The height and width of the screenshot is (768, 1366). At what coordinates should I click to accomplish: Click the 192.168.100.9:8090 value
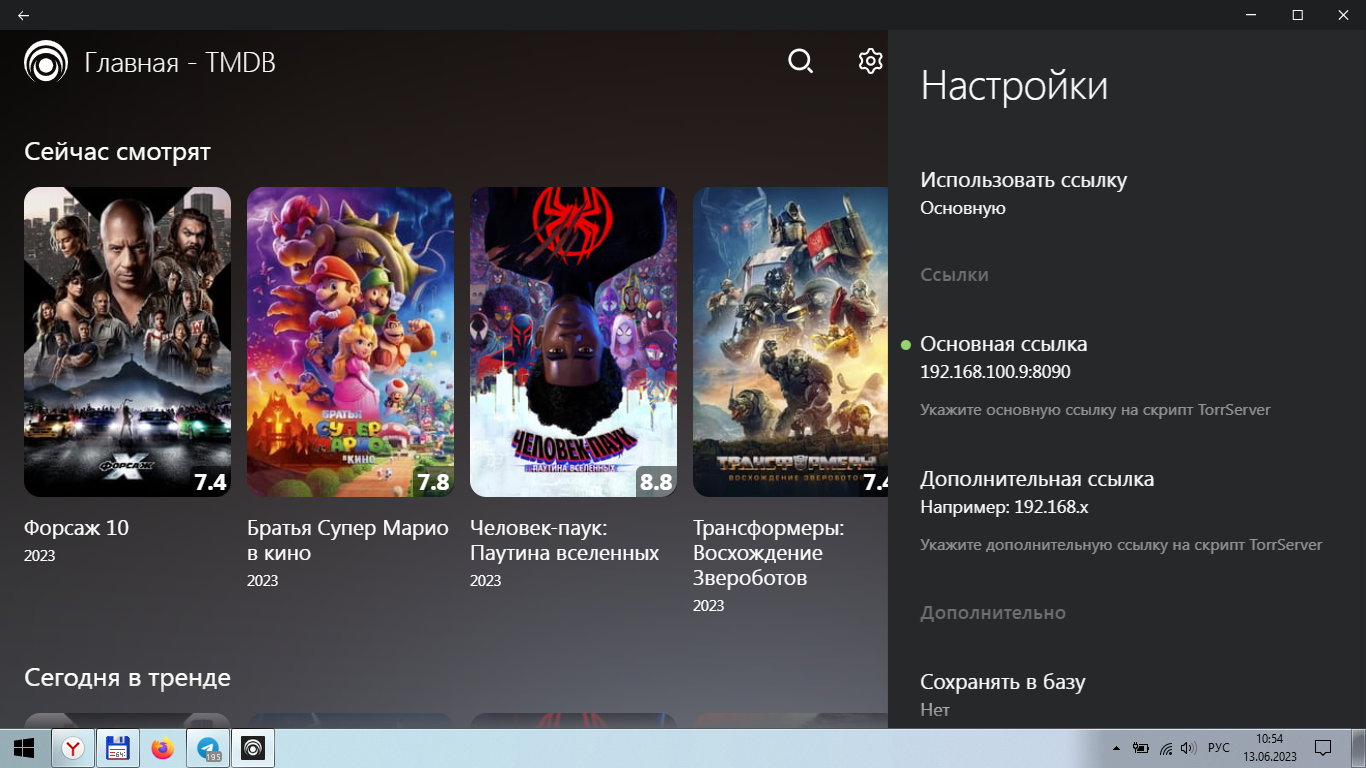click(996, 372)
